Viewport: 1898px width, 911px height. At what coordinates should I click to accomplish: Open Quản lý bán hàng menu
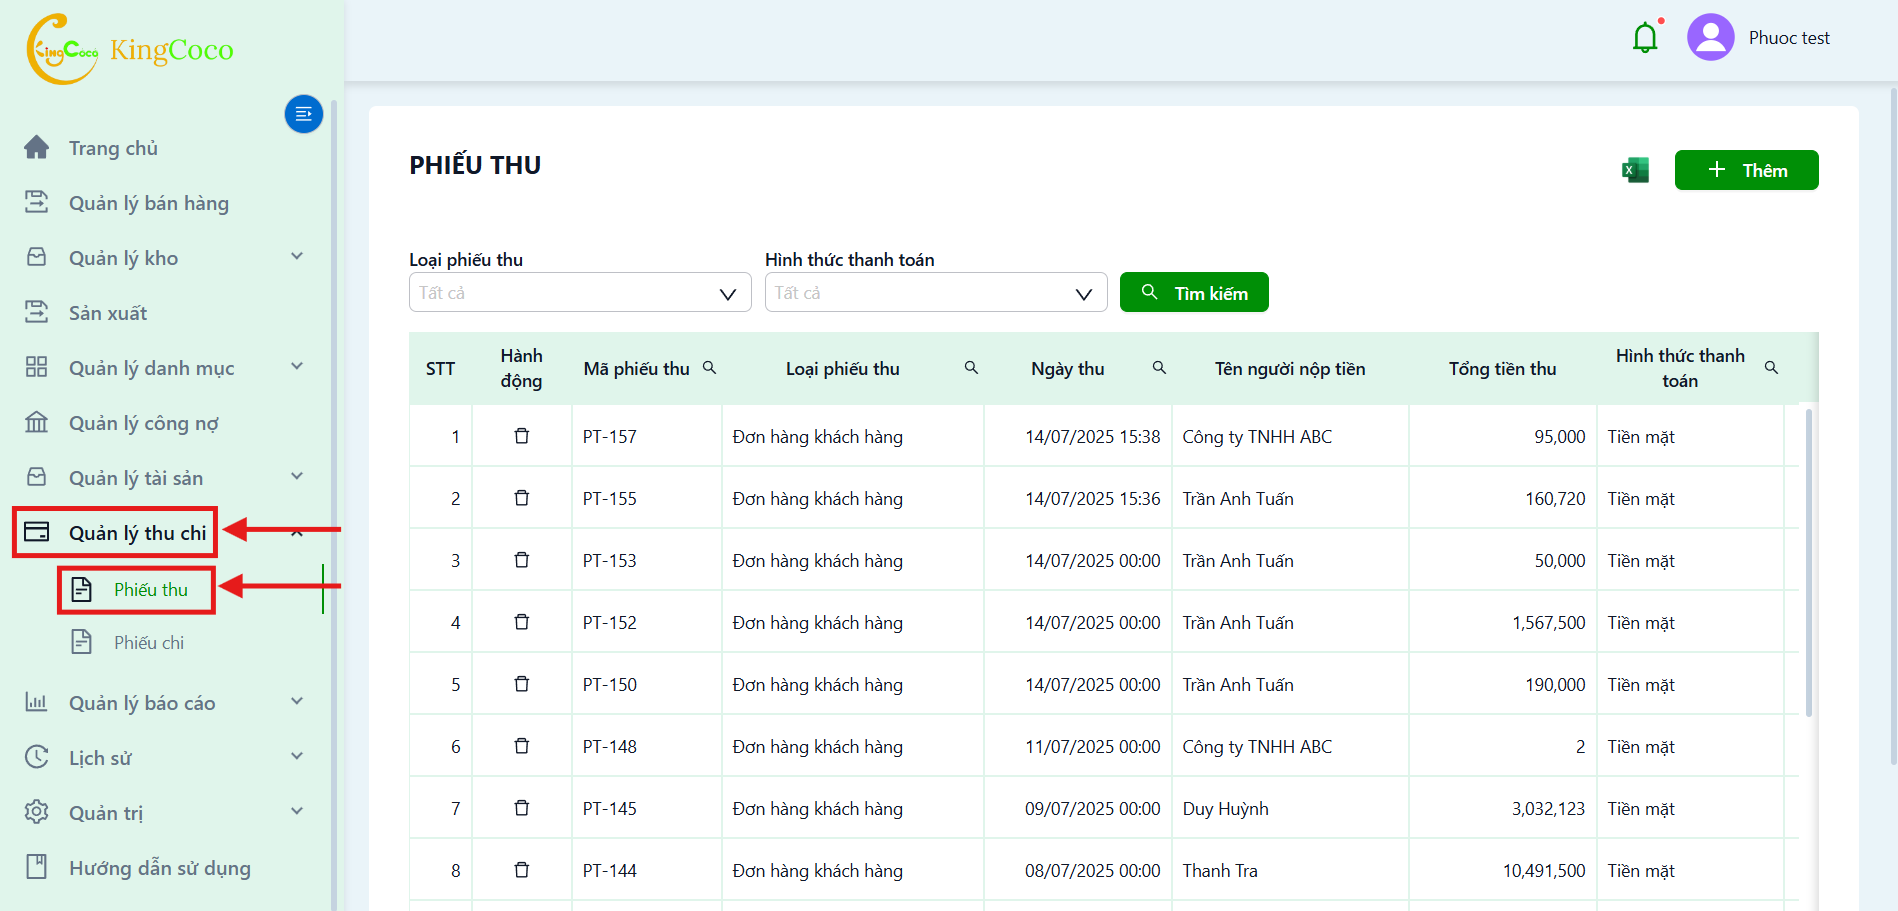[x=149, y=203]
